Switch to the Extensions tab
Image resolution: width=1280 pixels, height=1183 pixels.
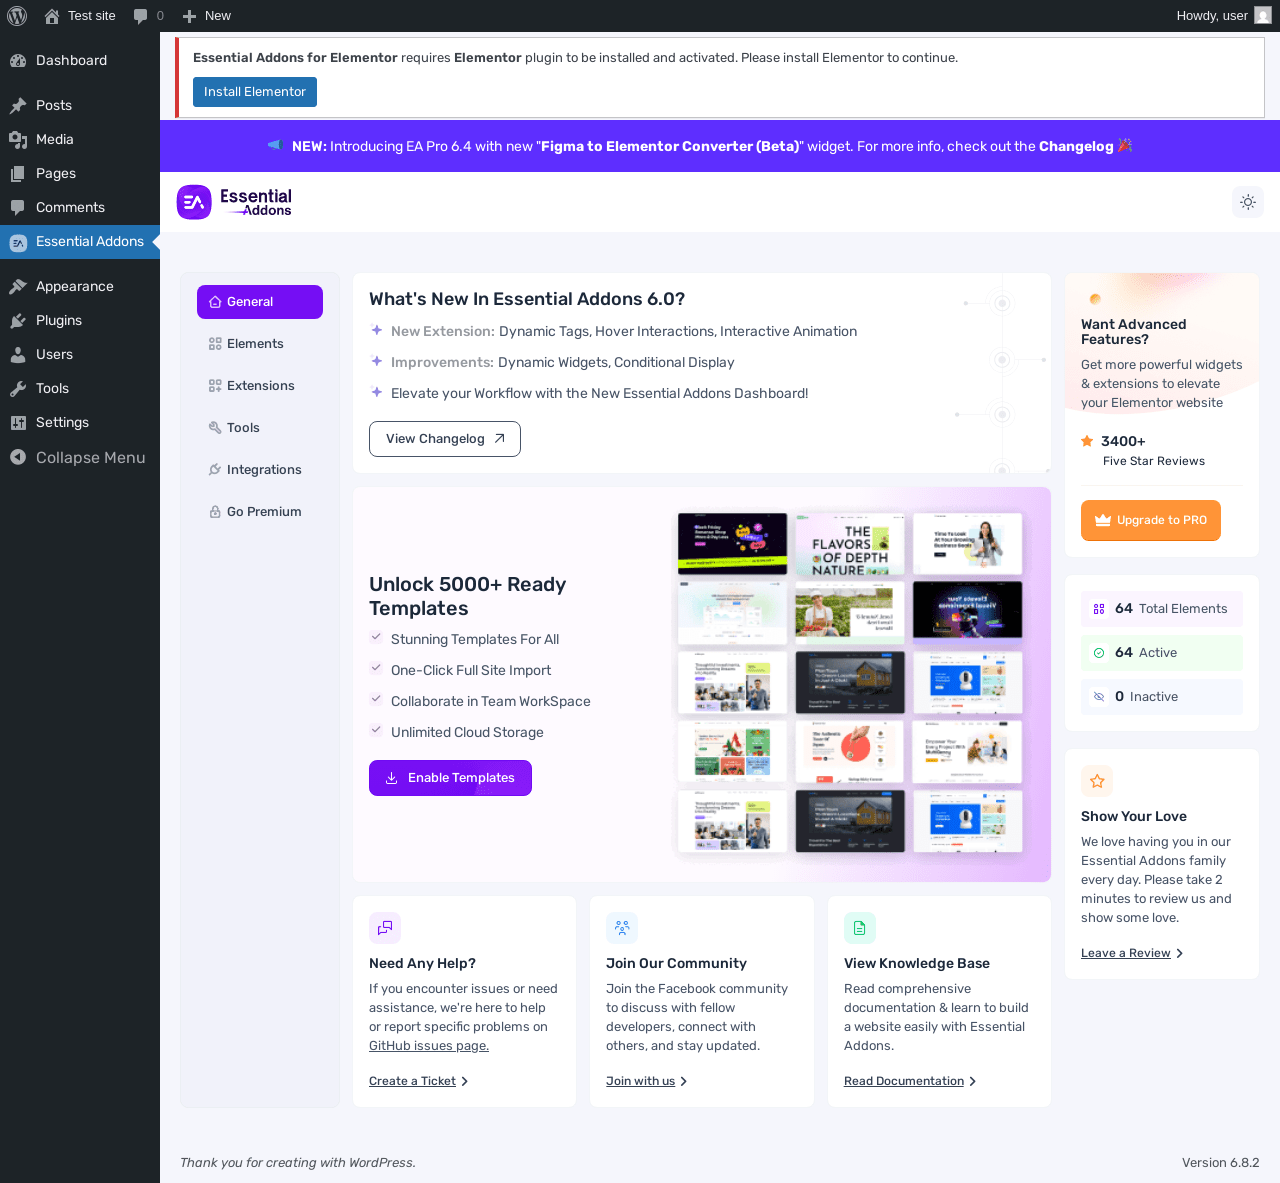[x=260, y=386]
